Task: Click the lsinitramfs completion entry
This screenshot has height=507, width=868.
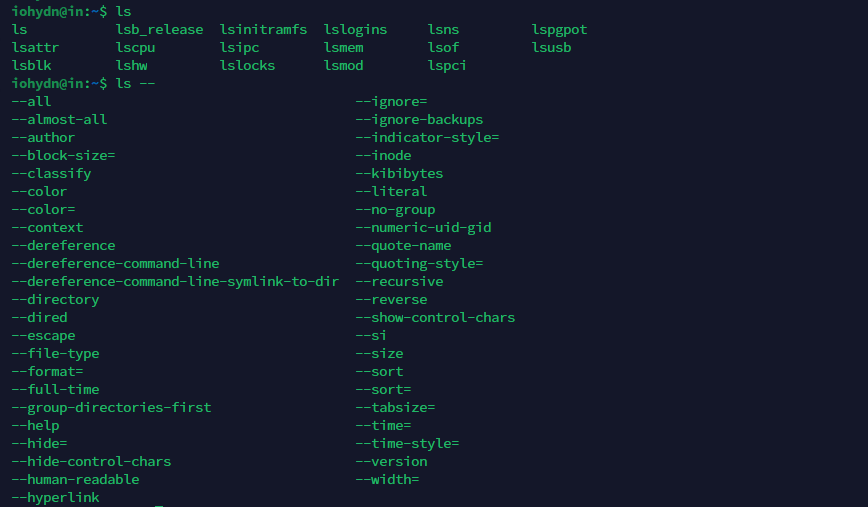Action: pos(263,30)
